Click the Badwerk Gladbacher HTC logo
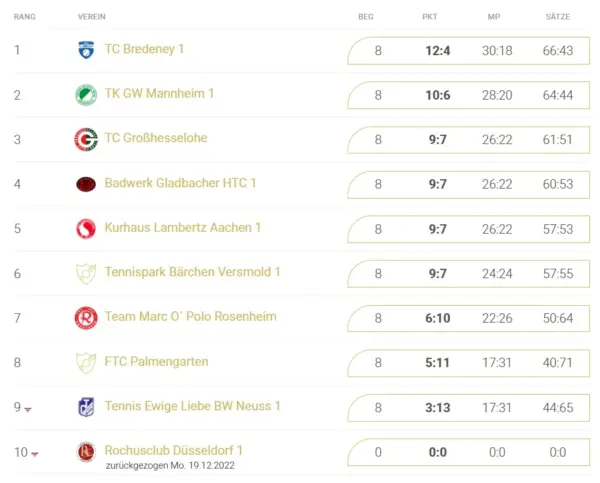Image resolution: width=600 pixels, height=483 pixels. point(86,184)
